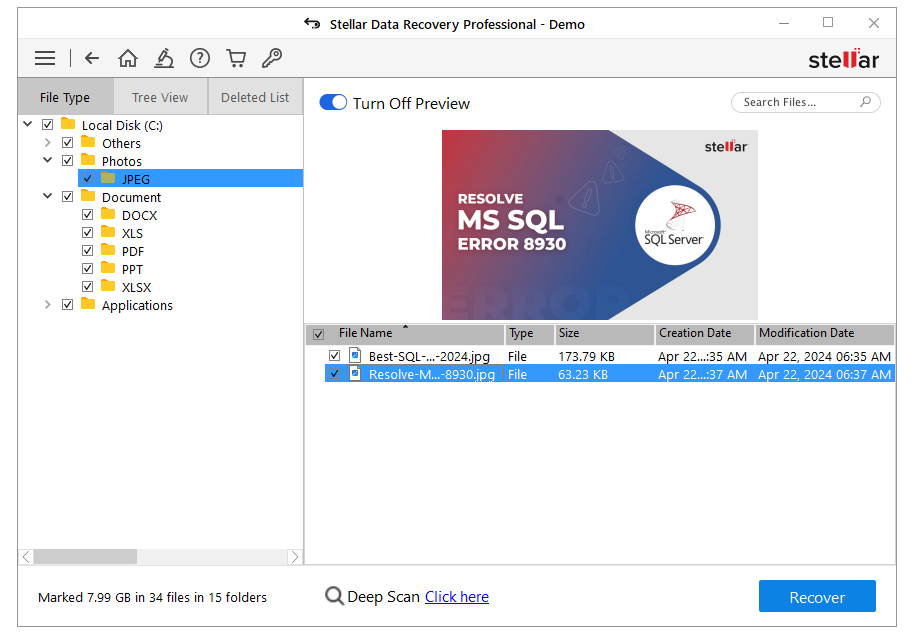
Task: Uncheck the JPEG checkbox
Action: point(87,179)
